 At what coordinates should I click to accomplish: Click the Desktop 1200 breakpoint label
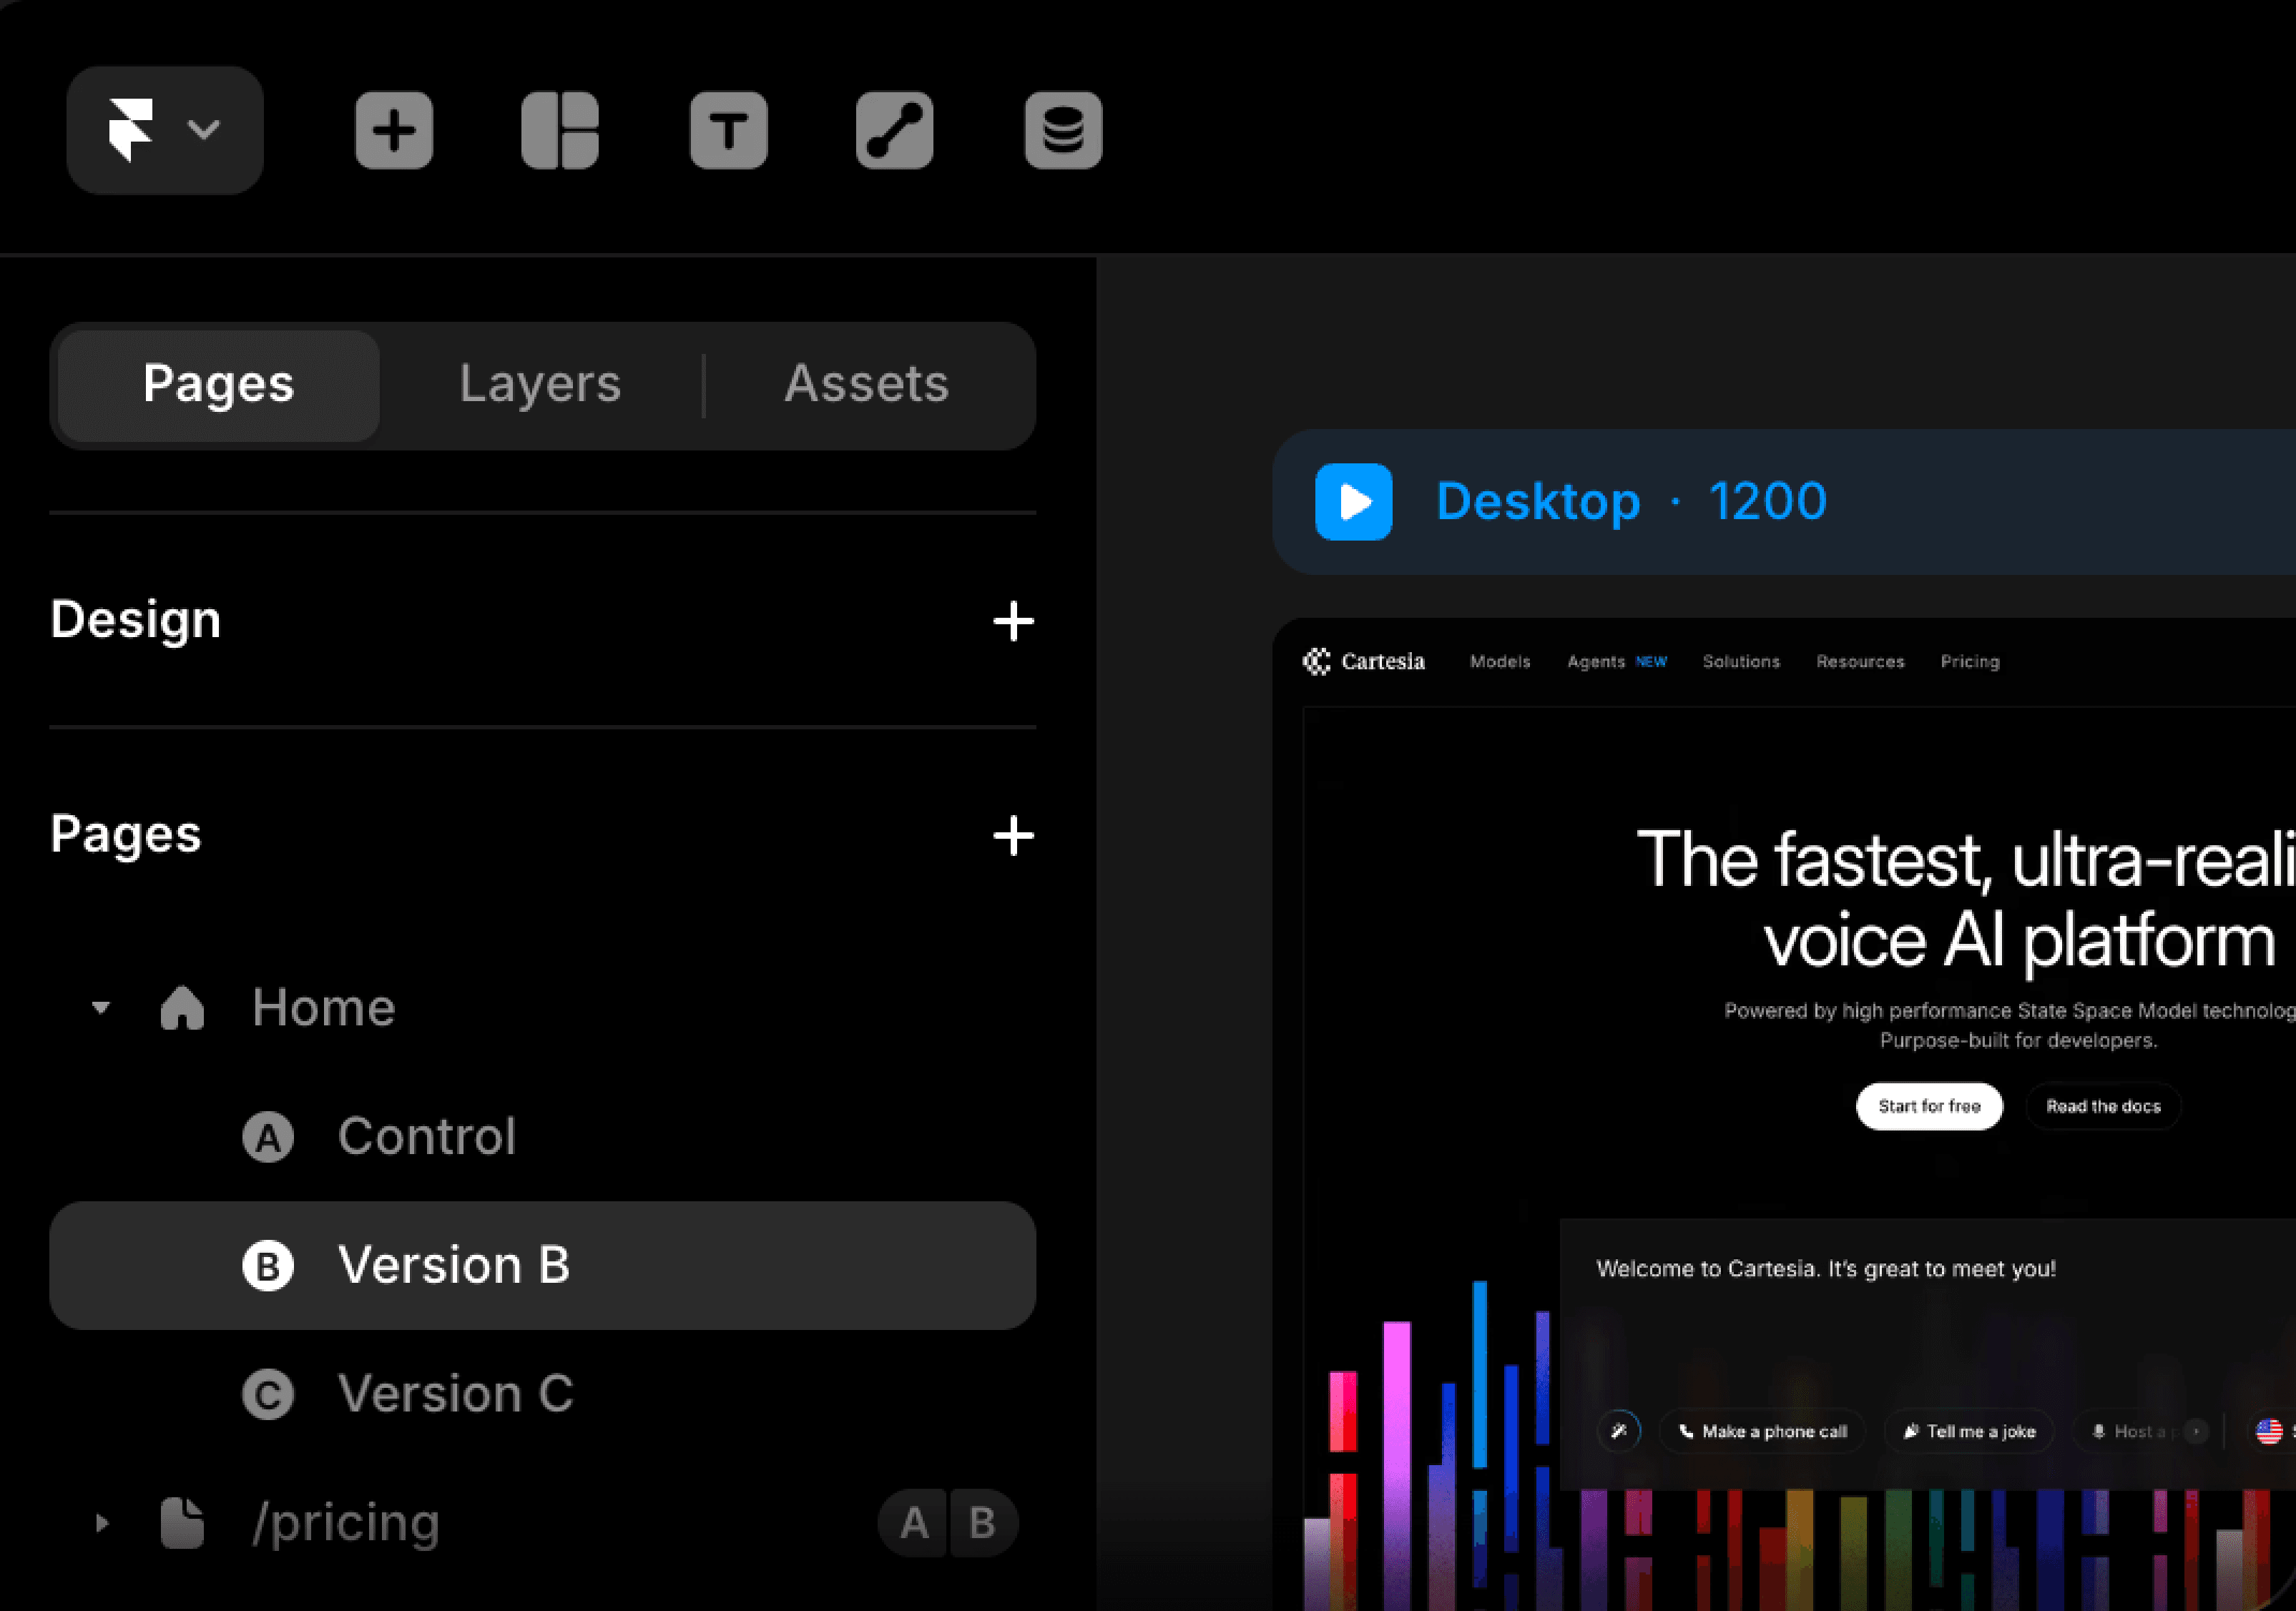point(1631,502)
